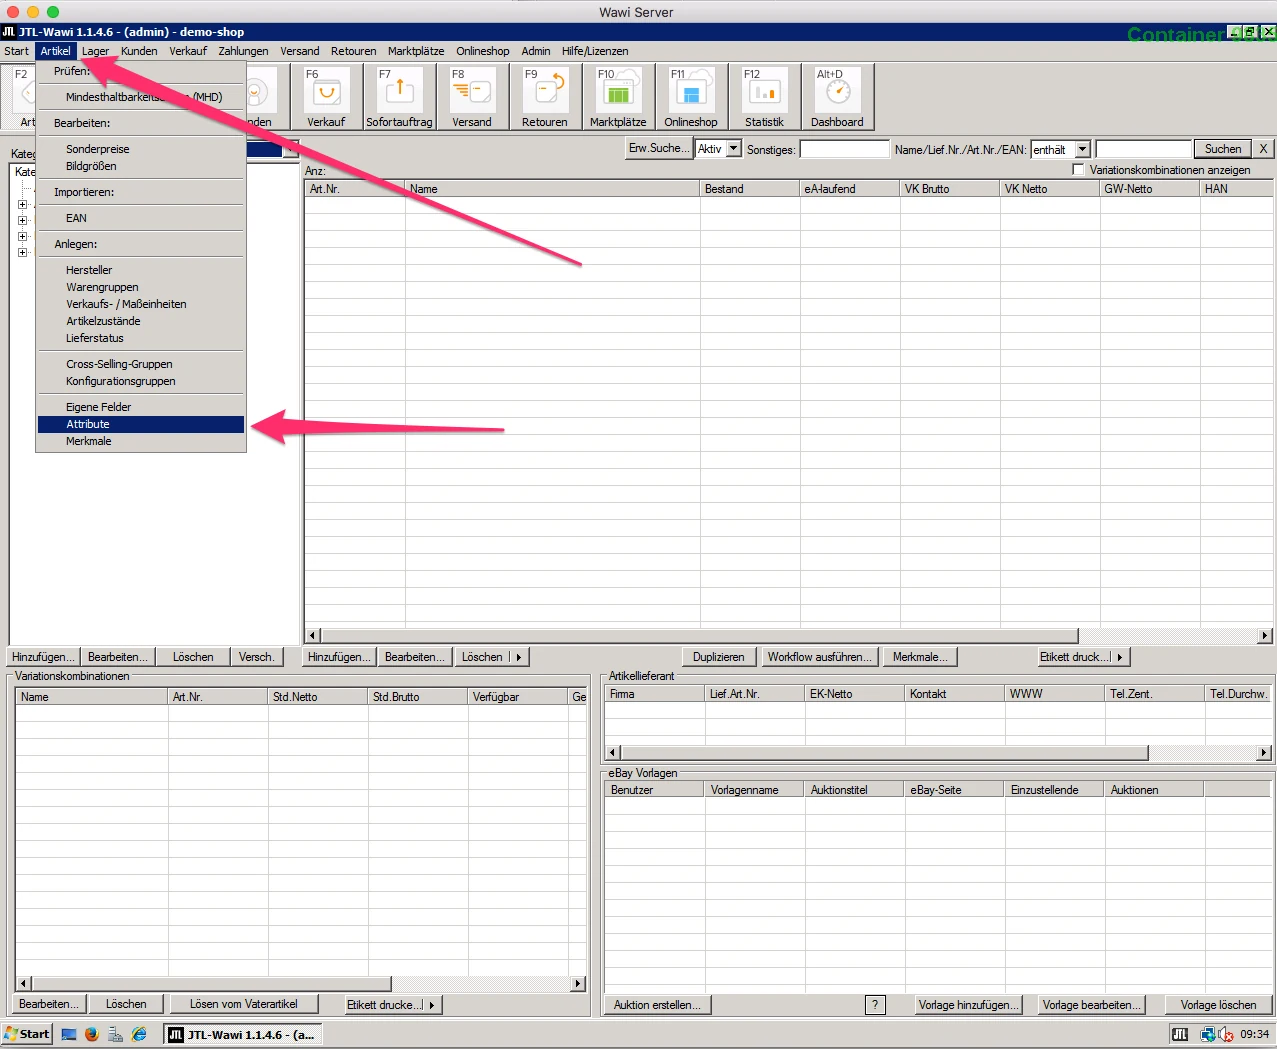Screen dimensions: 1277x1049
Task: Click the question mark help button
Action: click(875, 1005)
